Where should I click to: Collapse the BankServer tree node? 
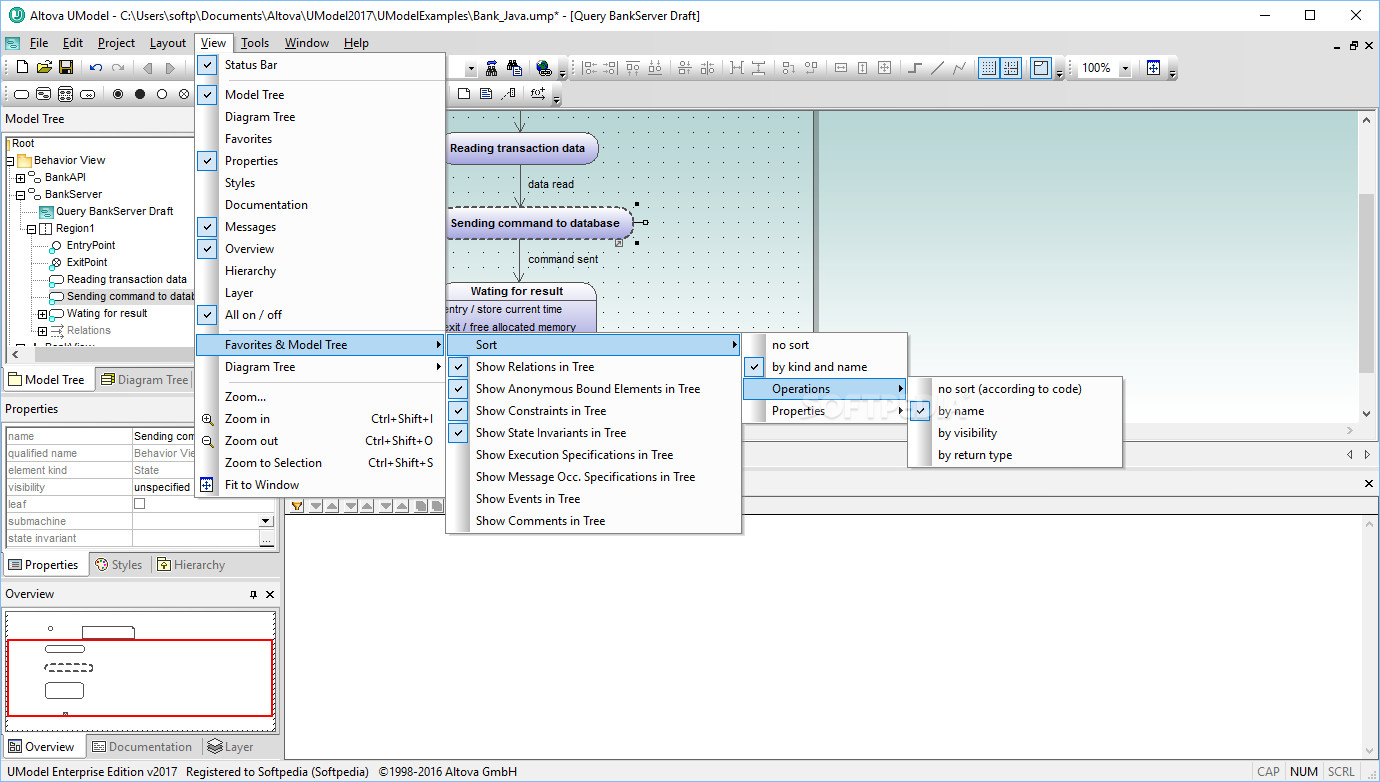click(20, 195)
